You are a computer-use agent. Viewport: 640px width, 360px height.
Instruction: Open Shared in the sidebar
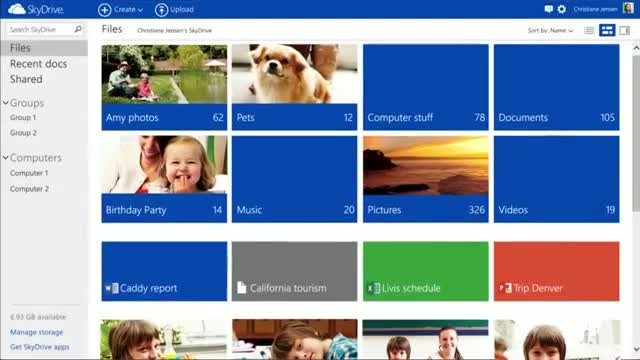pos(26,79)
